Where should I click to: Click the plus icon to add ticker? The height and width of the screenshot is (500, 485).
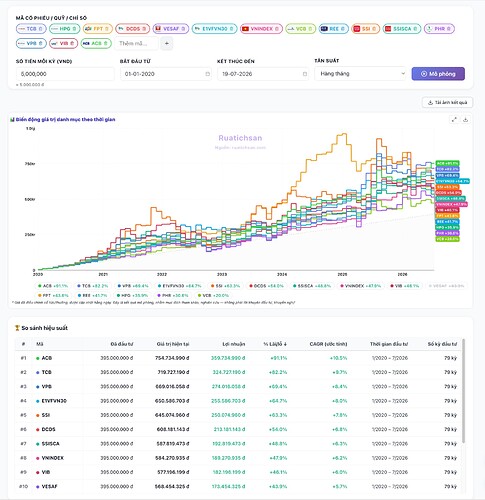167,43
